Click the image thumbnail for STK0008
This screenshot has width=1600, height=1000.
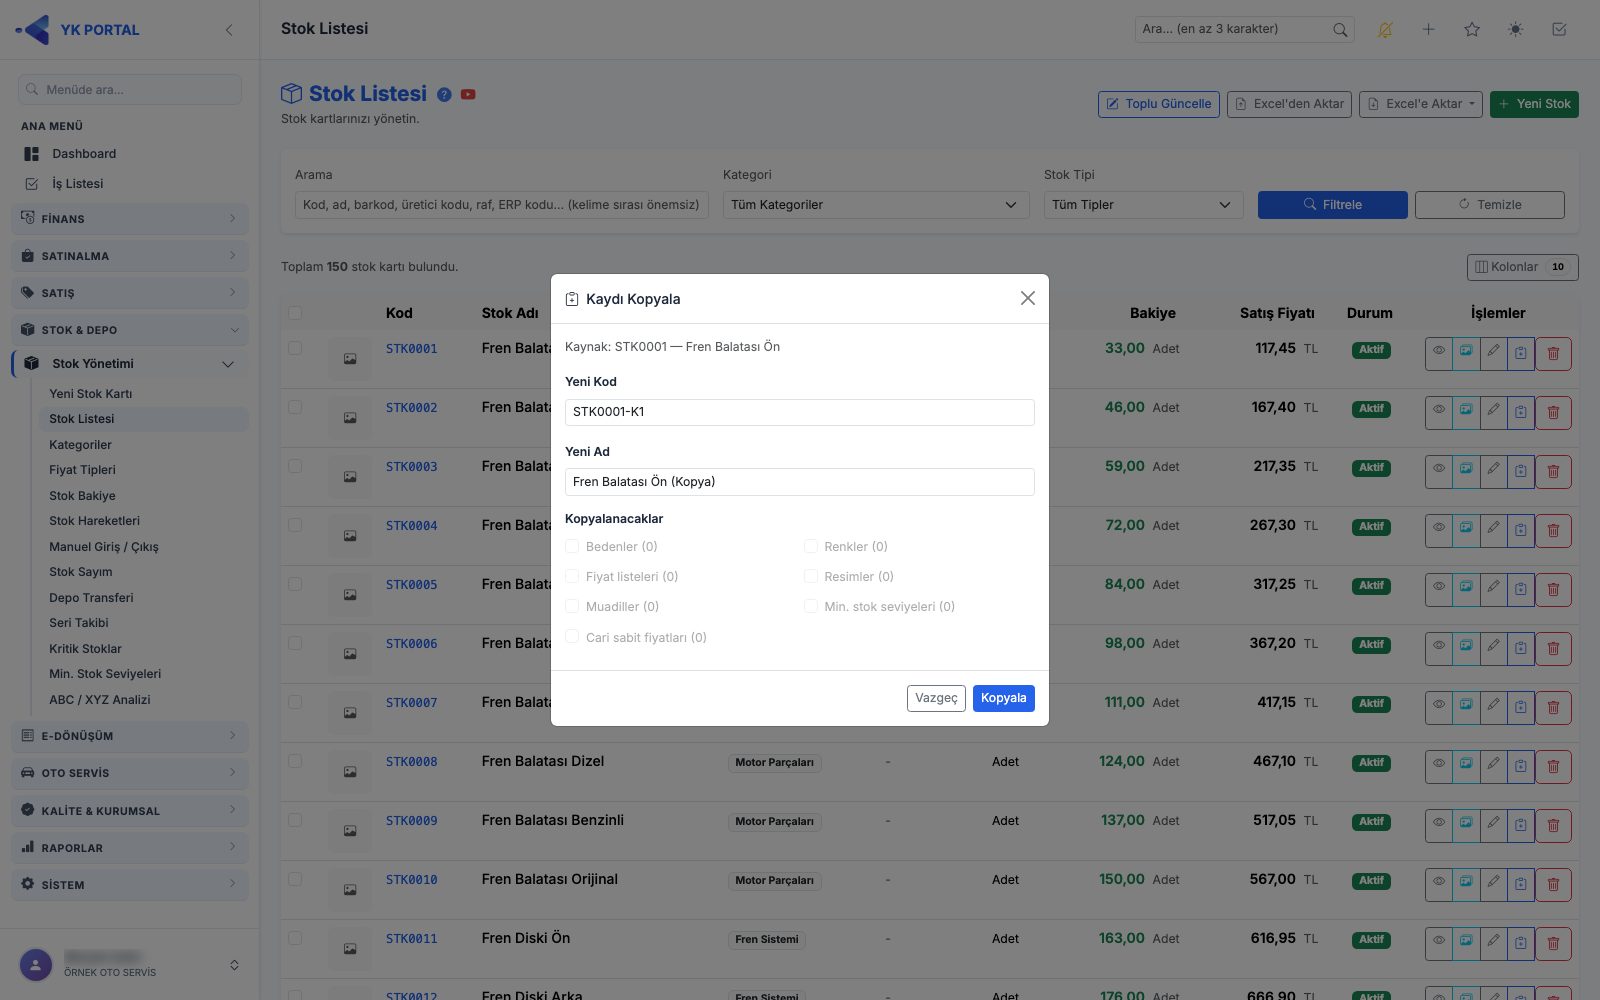[350, 771]
